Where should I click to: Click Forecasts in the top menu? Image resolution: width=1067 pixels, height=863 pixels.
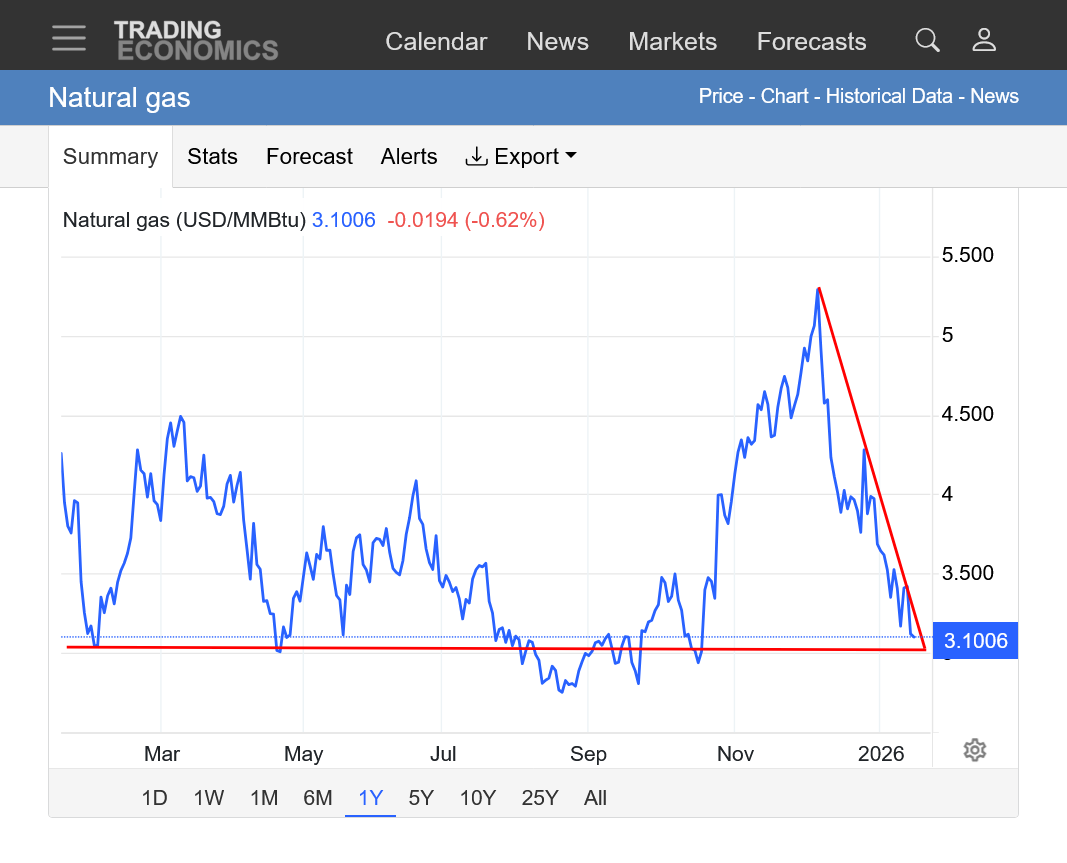811,42
